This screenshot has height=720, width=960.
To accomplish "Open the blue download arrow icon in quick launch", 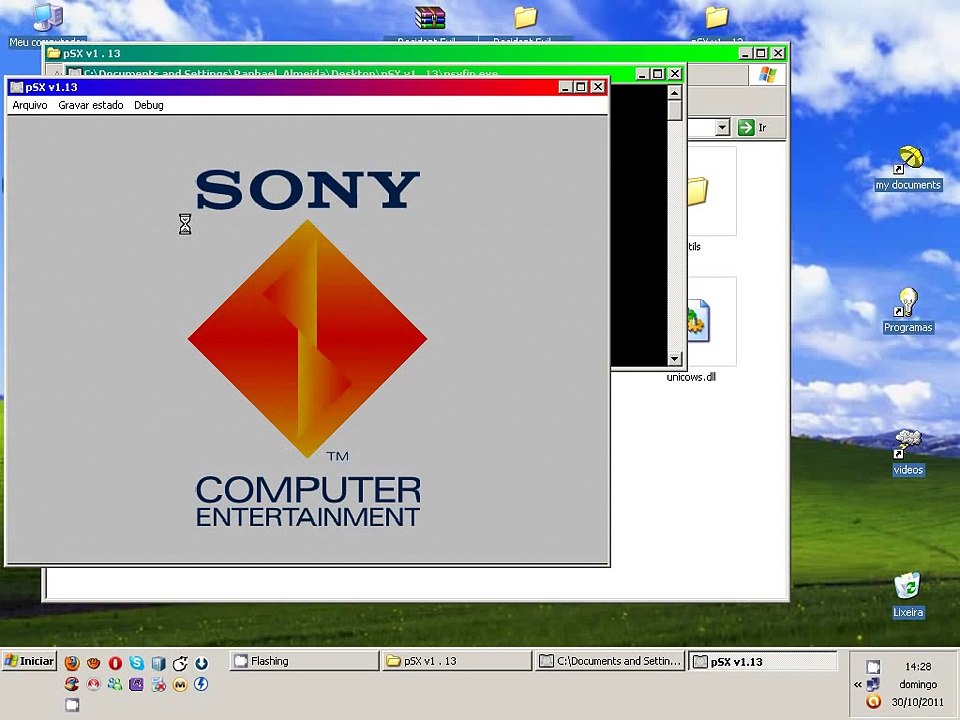I will pyautogui.click(x=201, y=663).
